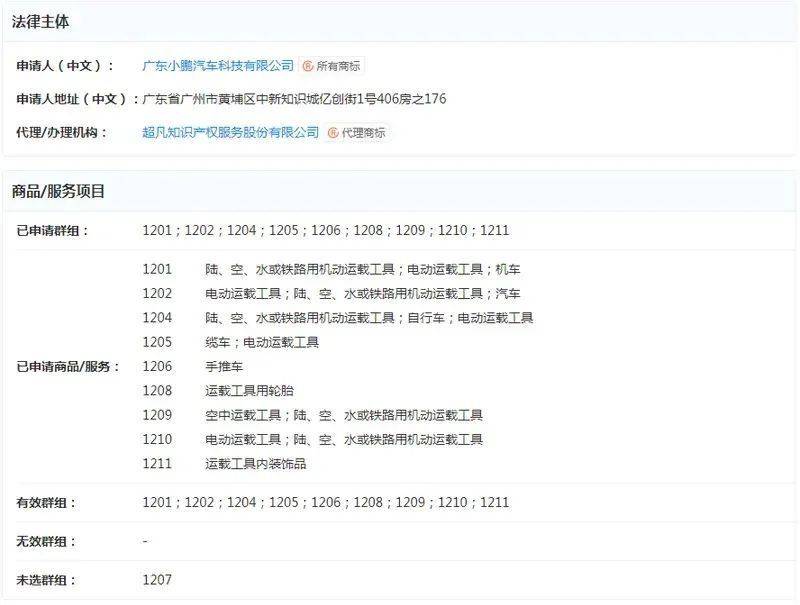This screenshot has width=800, height=605.
Task: Select unselected group code 1207
Action: [x=157, y=580]
